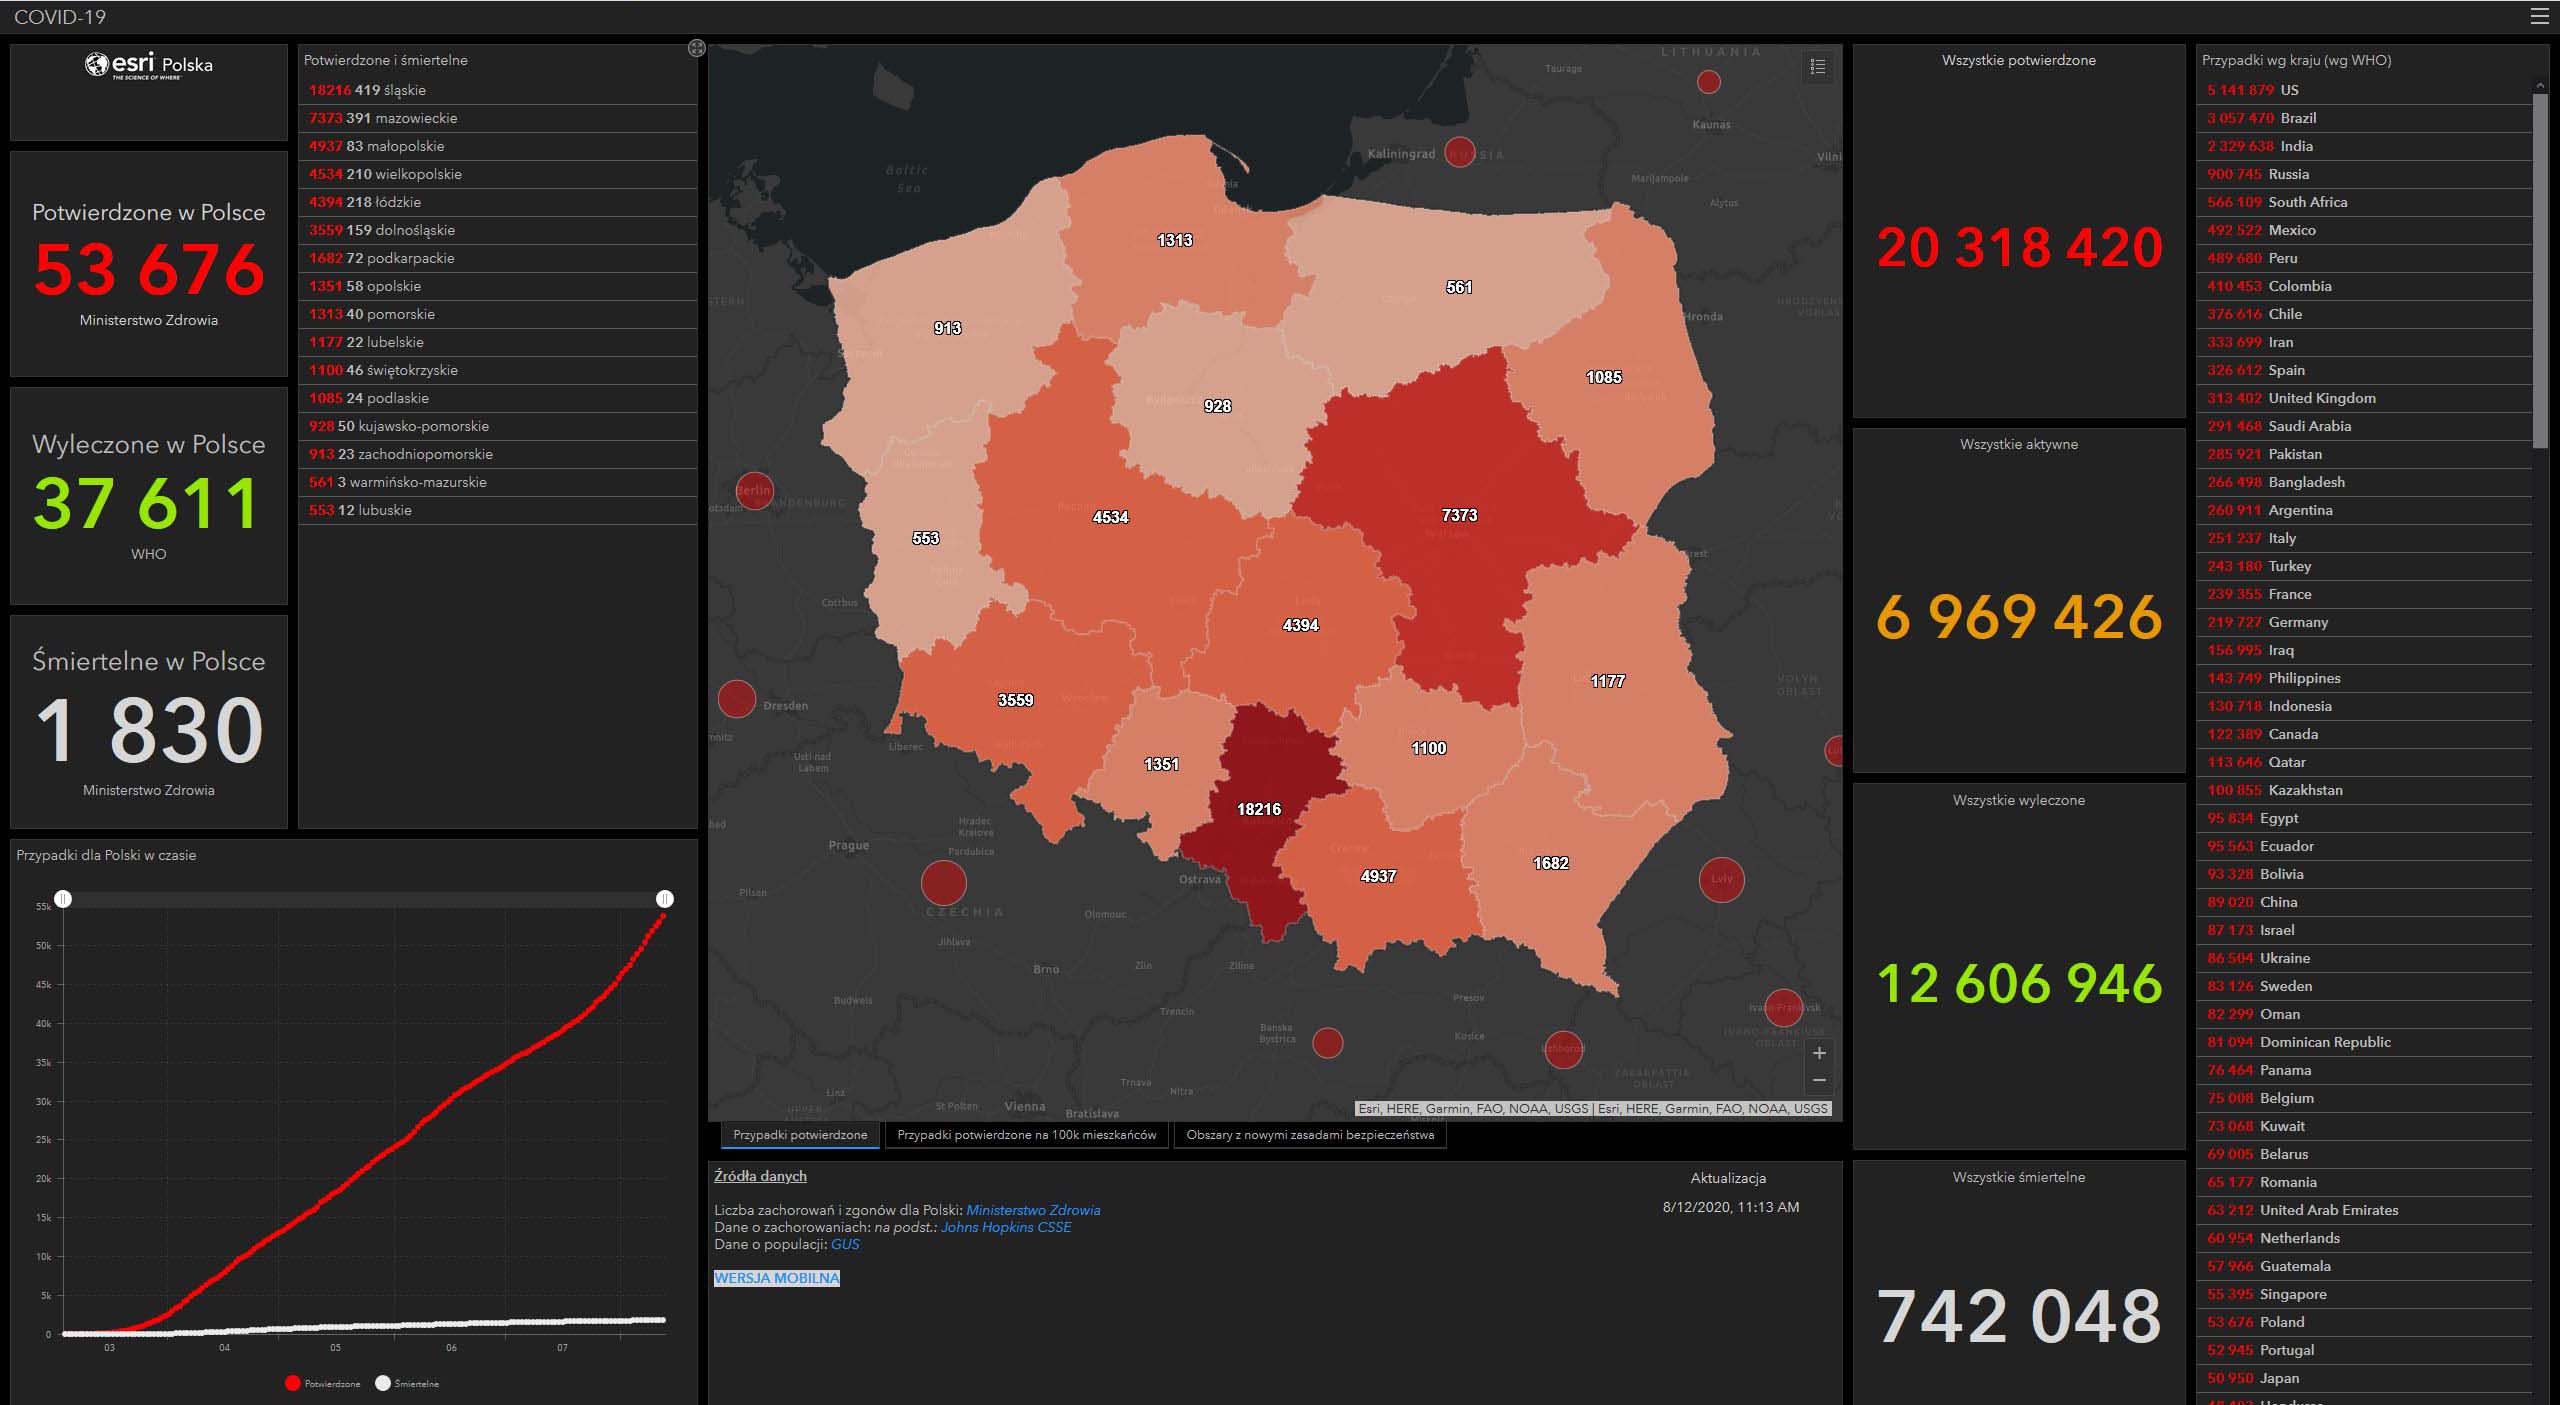Open the hamburger menu in header
Image resolution: width=2560 pixels, height=1405 pixels.
pos(2539,16)
